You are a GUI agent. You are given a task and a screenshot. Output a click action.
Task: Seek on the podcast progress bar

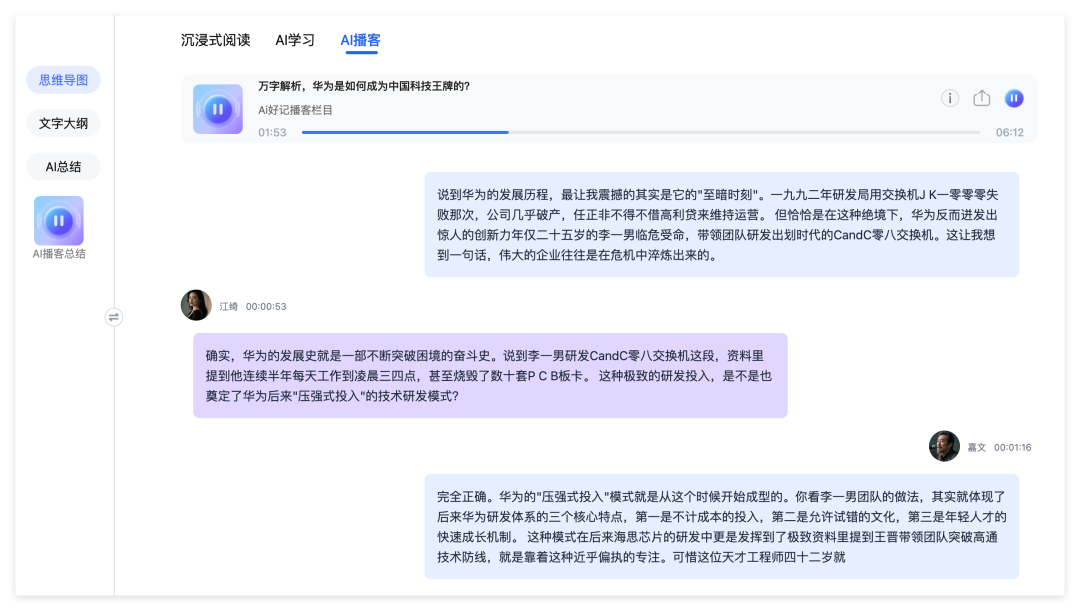click(640, 132)
